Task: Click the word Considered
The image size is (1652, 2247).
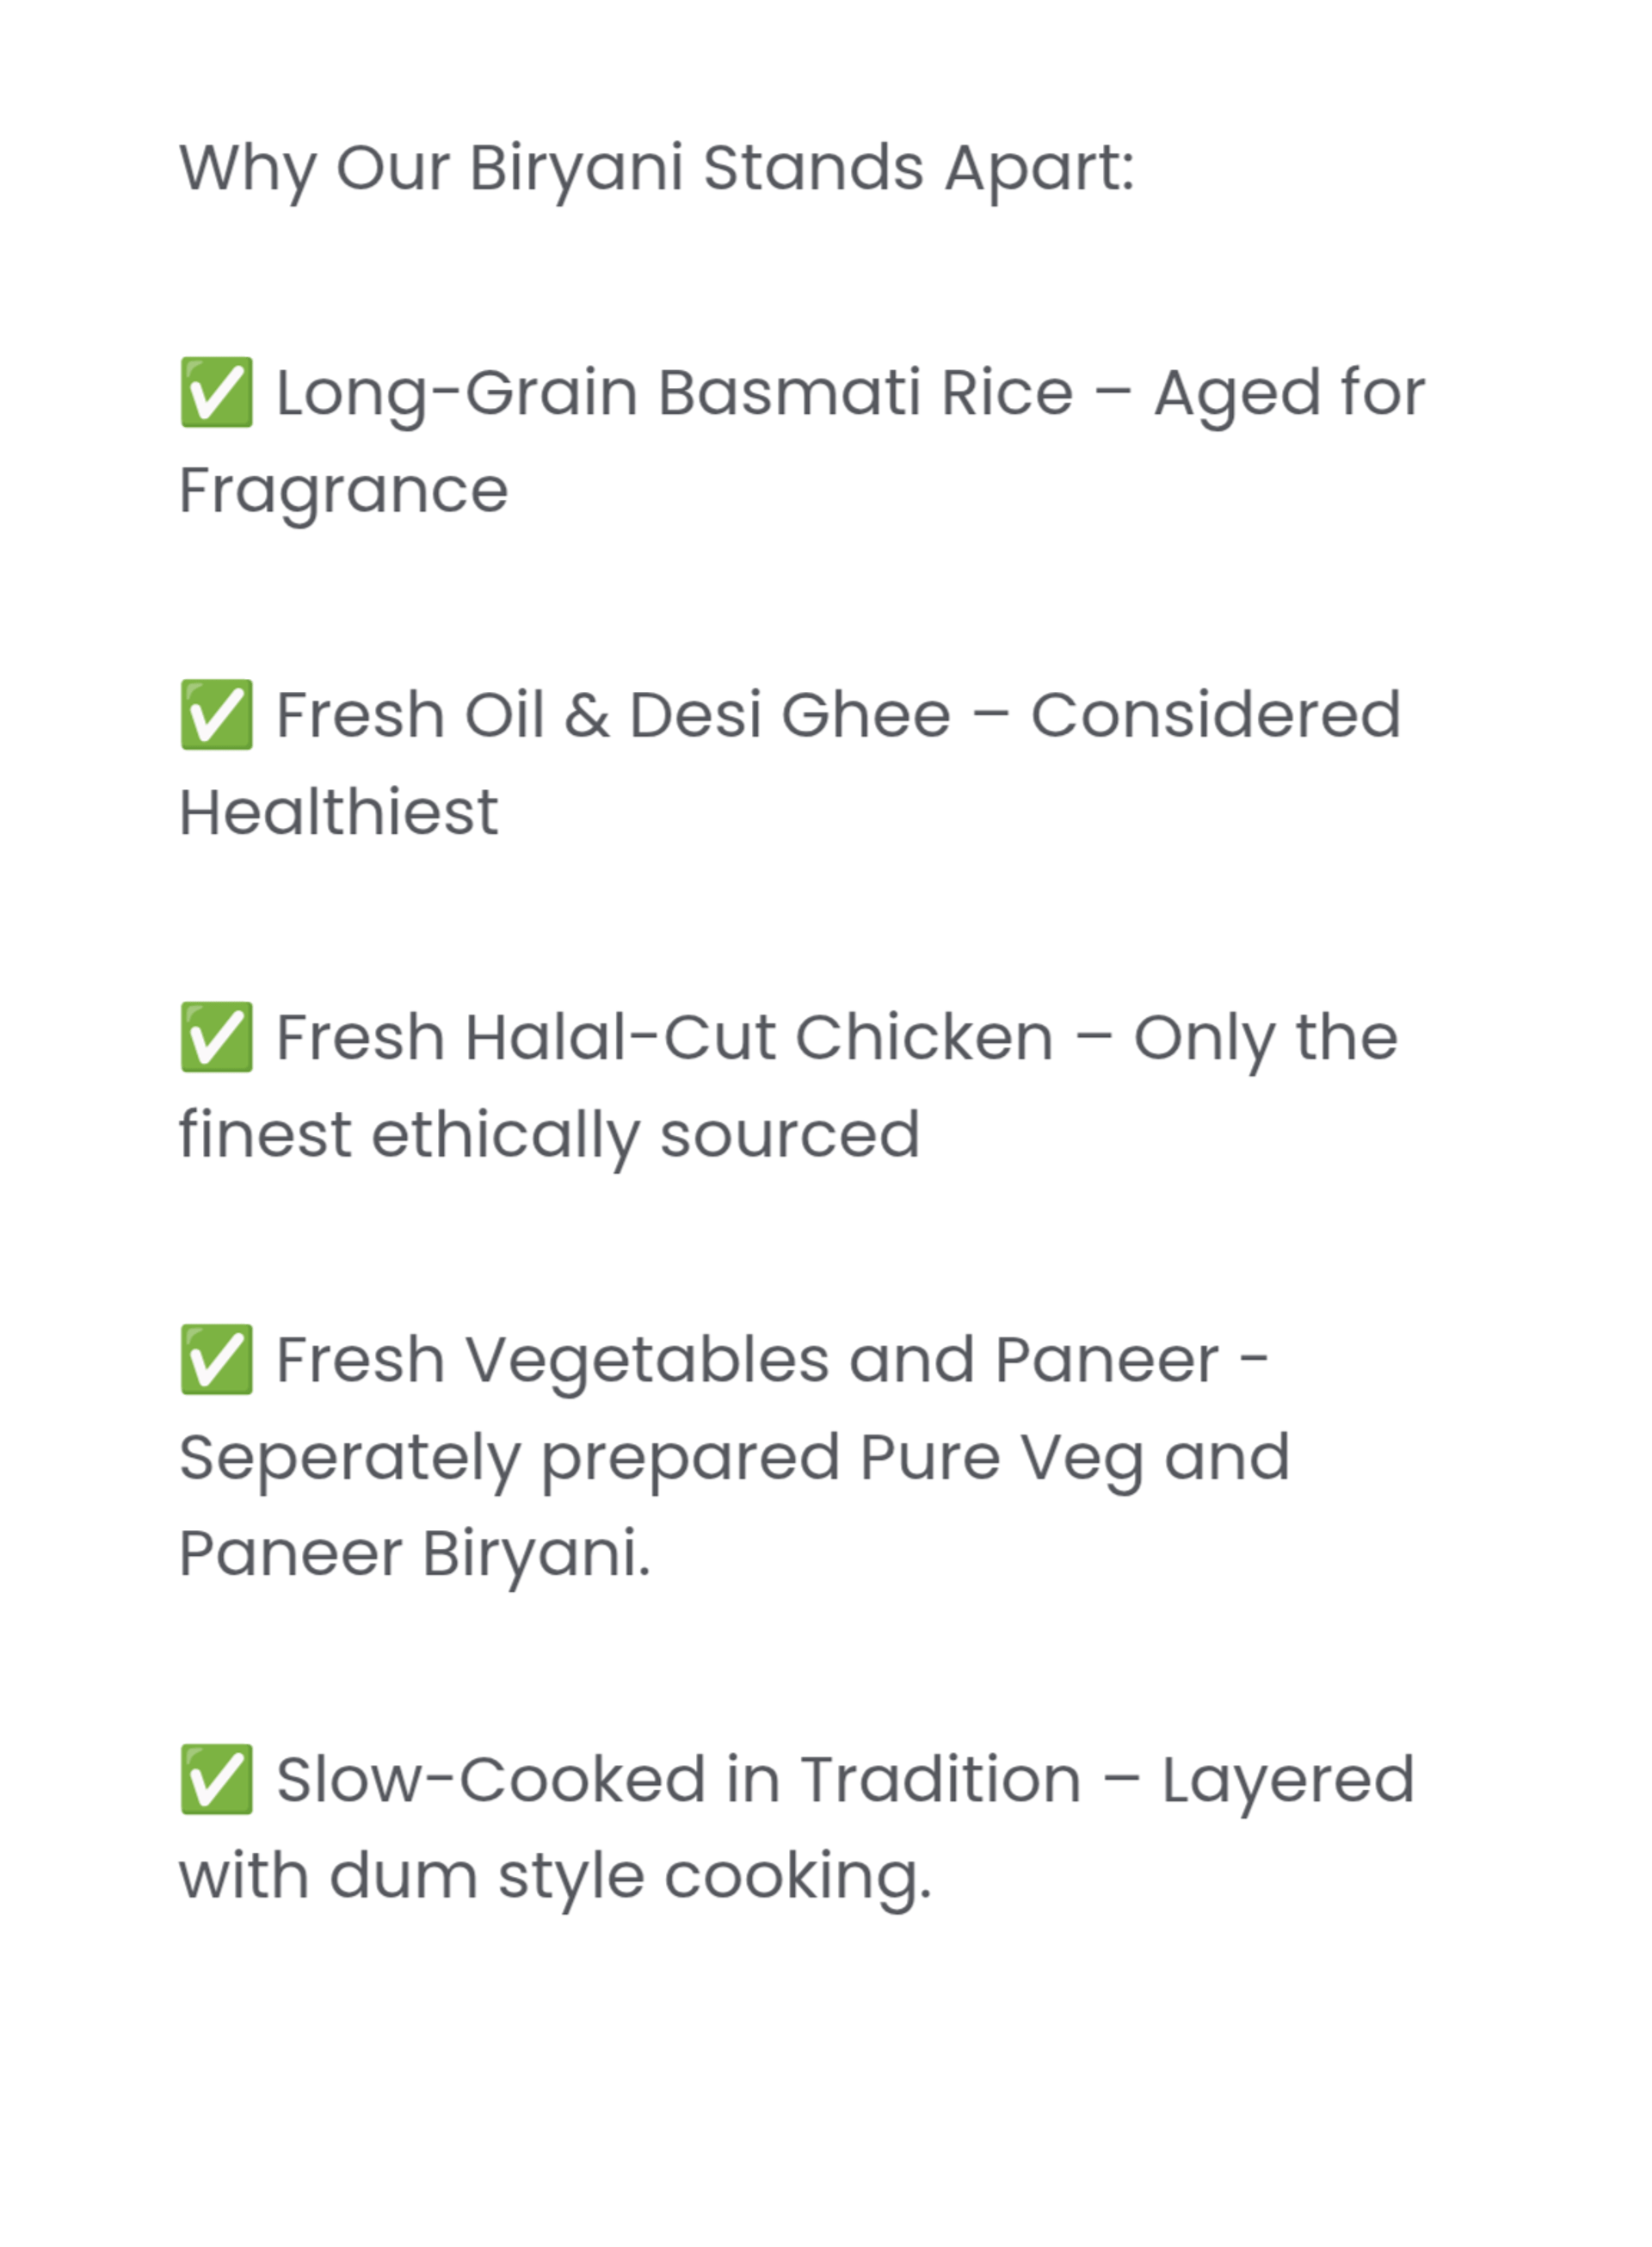Action: pyautogui.click(x=1215, y=715)
